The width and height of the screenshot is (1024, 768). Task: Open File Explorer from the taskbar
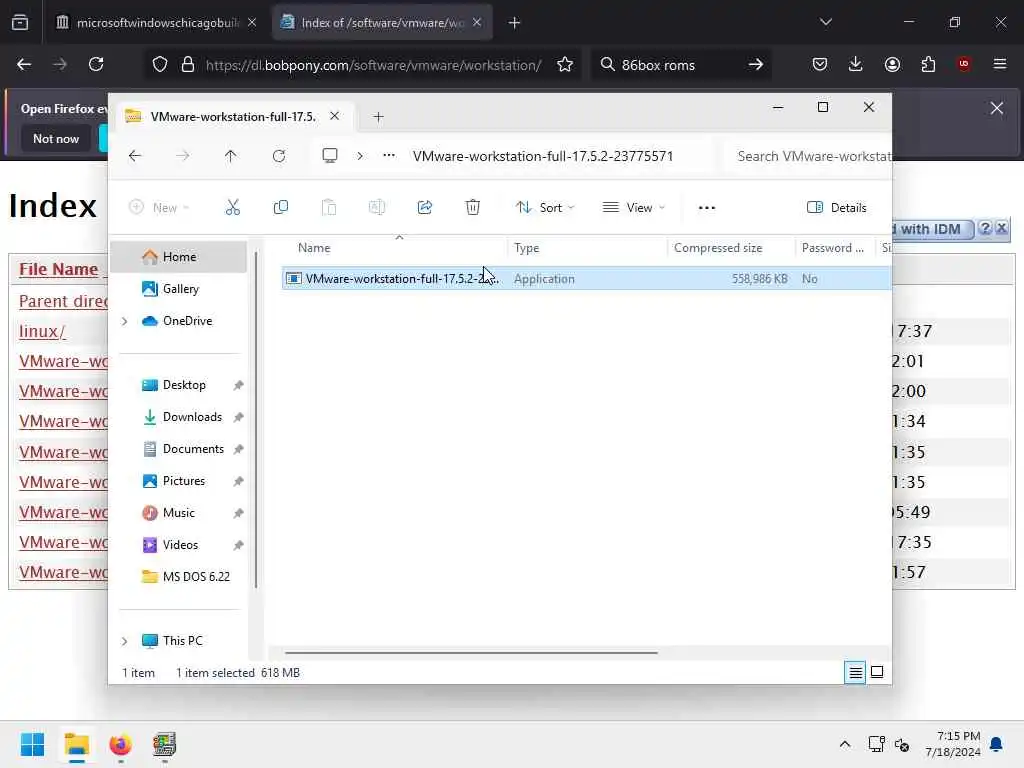77,744
